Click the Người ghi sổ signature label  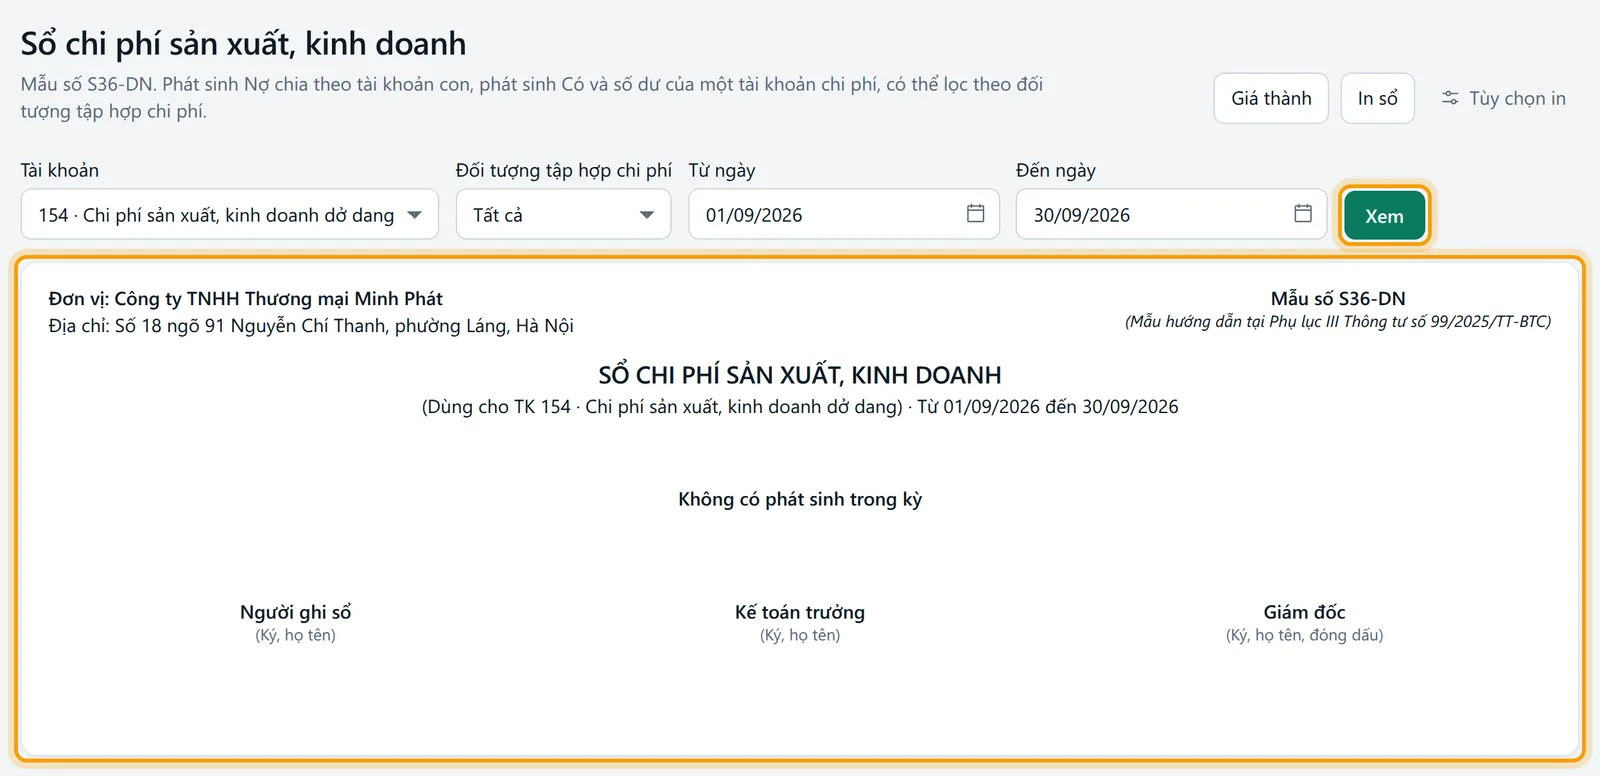(295, 612)
